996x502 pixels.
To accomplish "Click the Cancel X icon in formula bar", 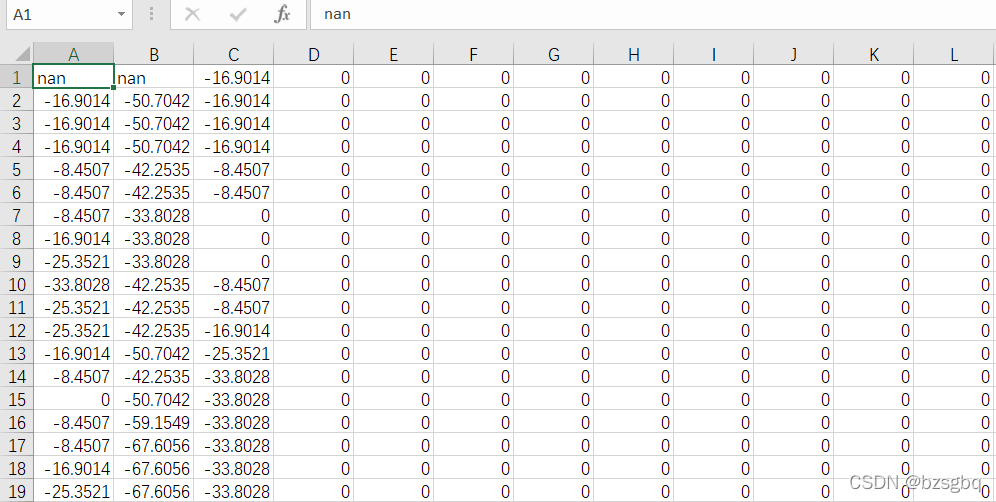I will pyautogui.click(x=192, y=14).
